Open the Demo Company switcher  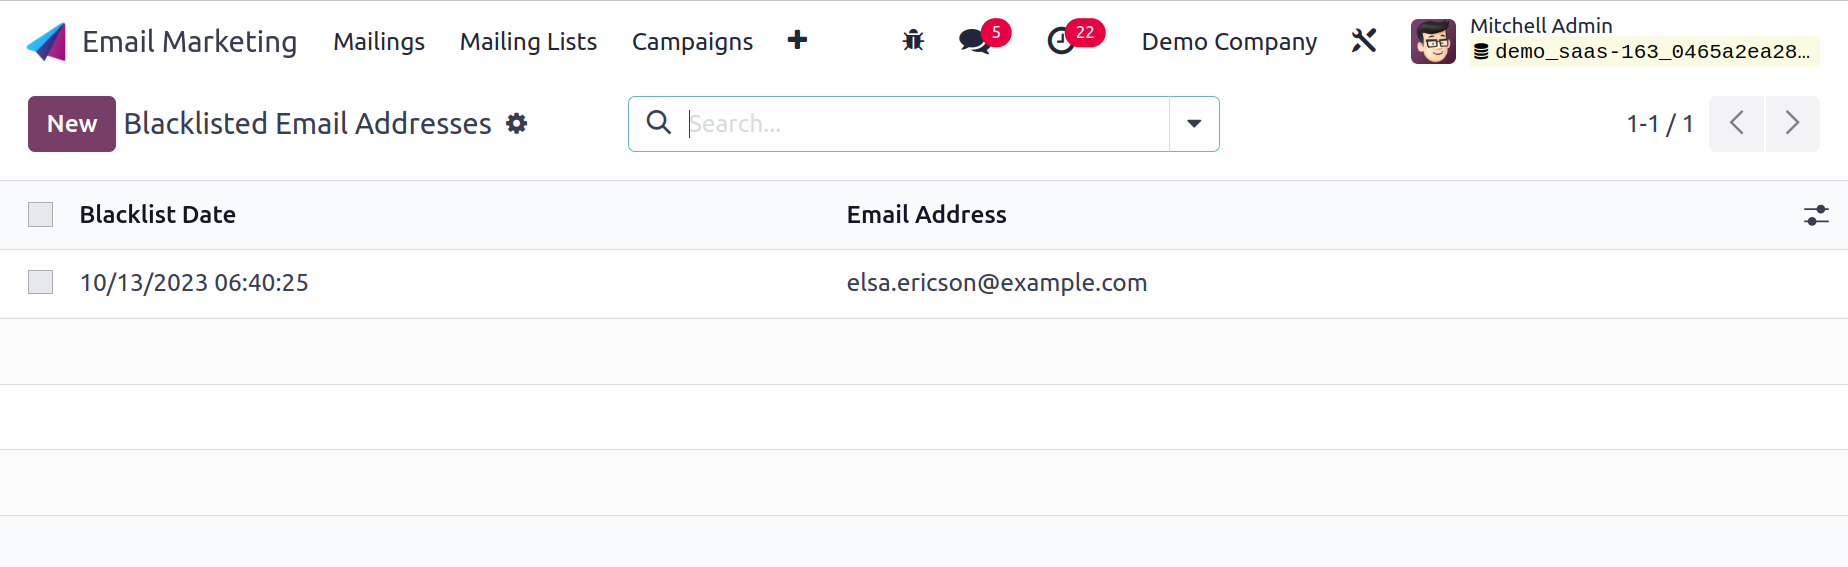click(x=1229, y=41)
